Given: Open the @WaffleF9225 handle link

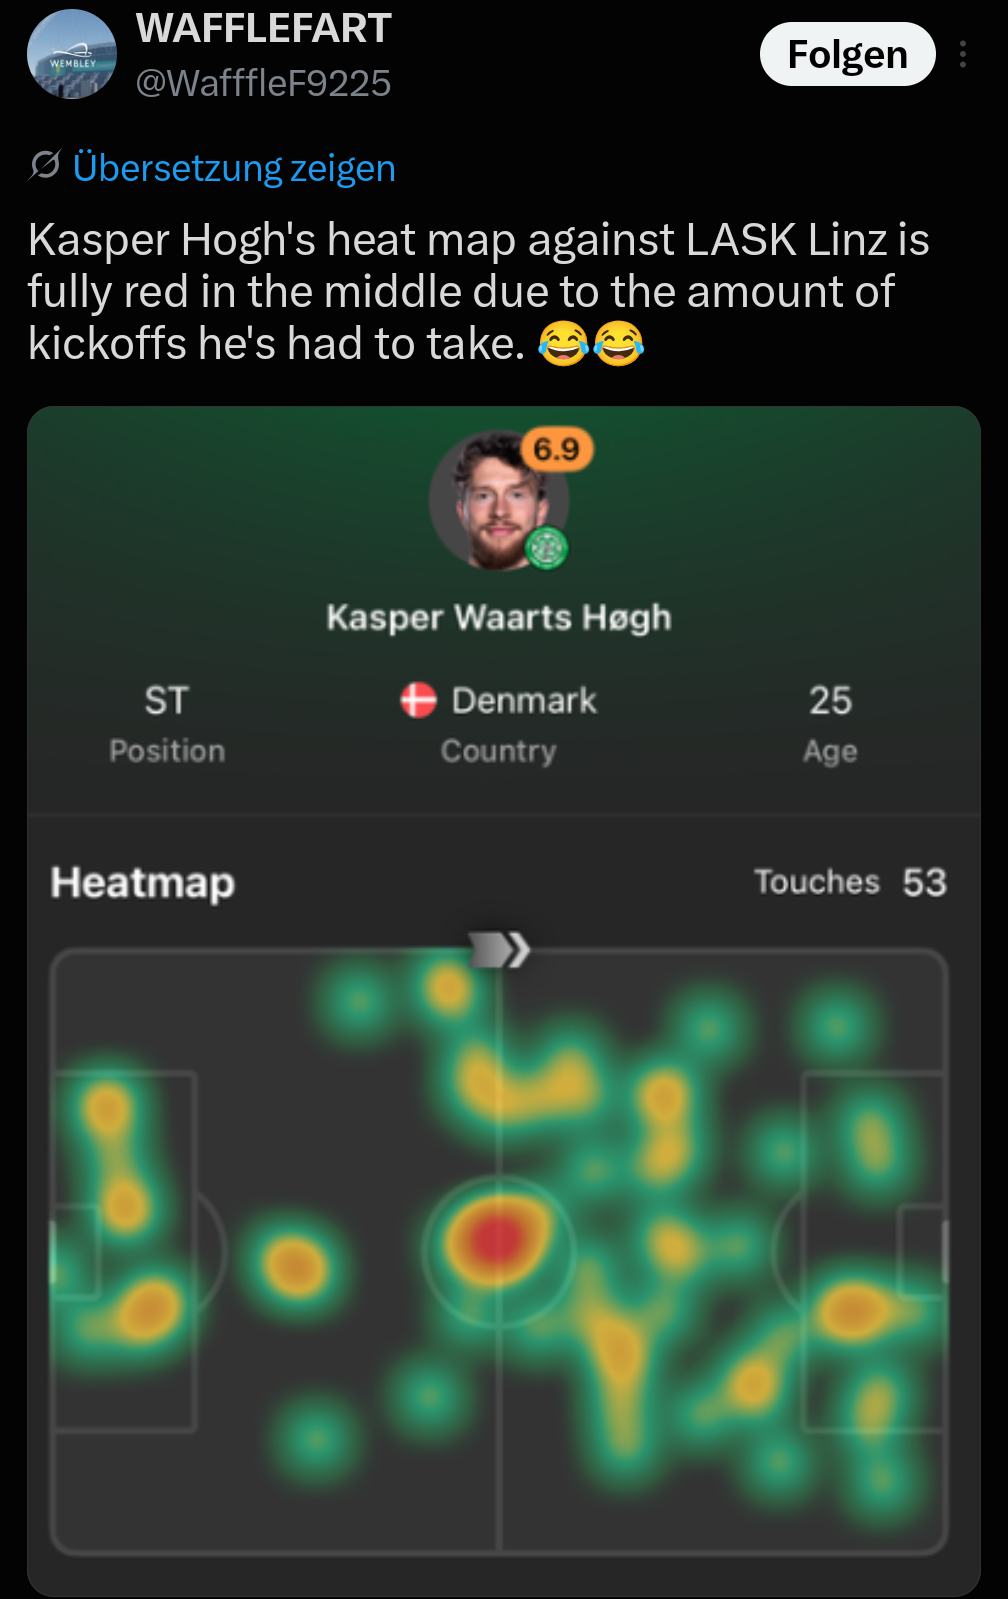Looking at the screenshot, I should [263, 83].
